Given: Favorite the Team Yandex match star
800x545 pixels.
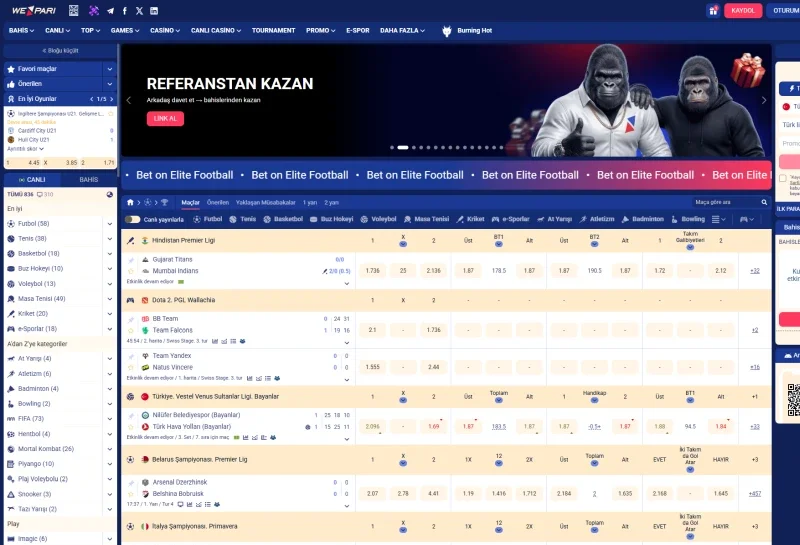Looking at the screenshot, I should [131, 367].
